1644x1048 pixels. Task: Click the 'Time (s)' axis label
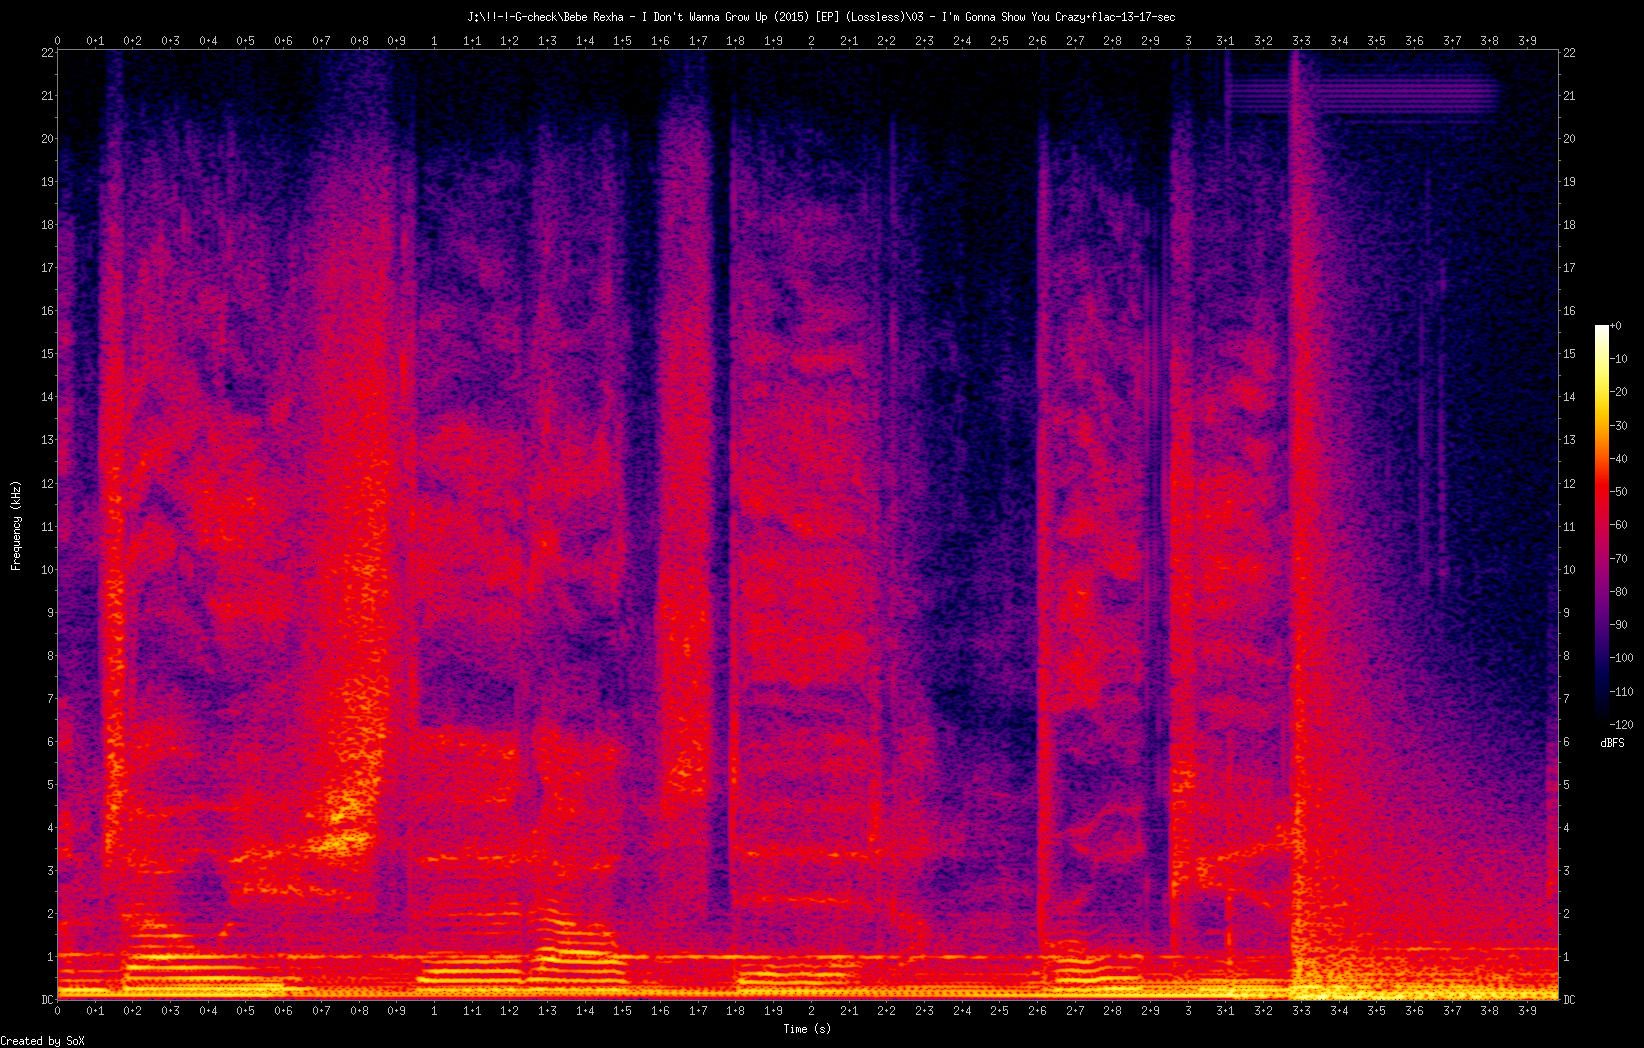(807, 1028)
